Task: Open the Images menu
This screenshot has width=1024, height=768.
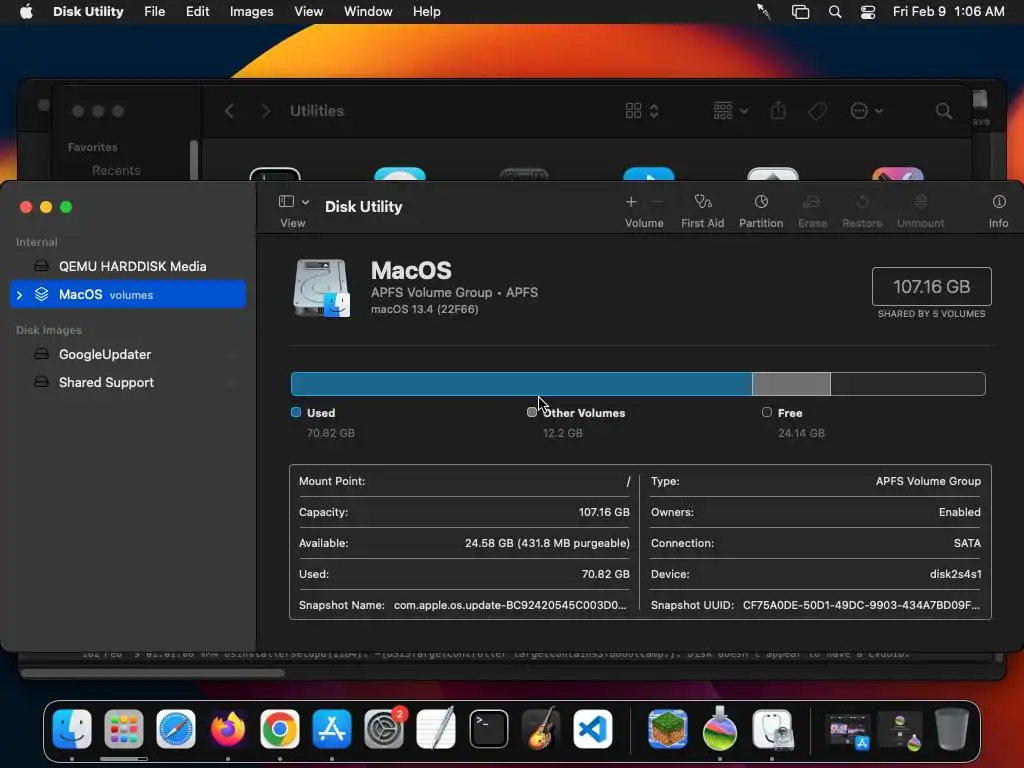Action: (251, 12)
